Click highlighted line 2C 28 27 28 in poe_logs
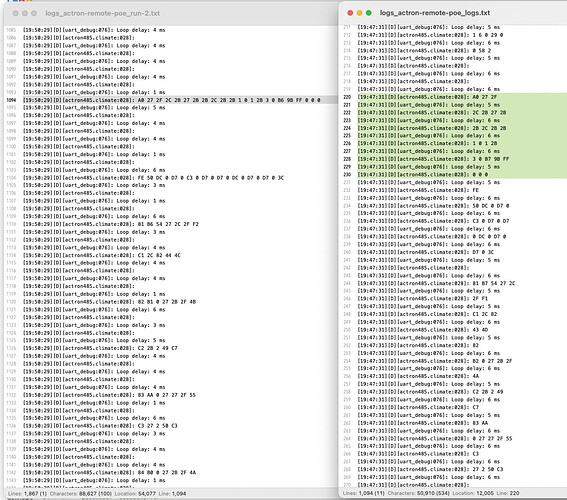This screenshot has width=567, height=500. (432, 112)
